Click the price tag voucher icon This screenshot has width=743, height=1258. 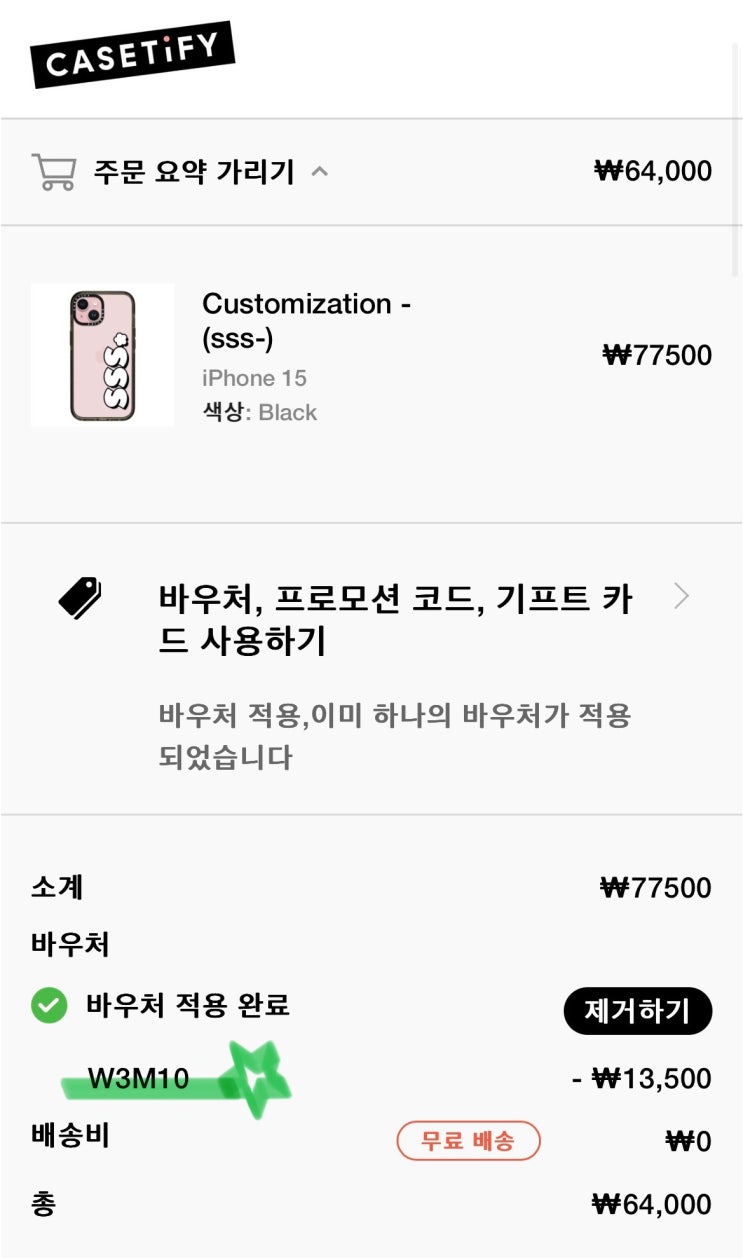click(80, 598)
